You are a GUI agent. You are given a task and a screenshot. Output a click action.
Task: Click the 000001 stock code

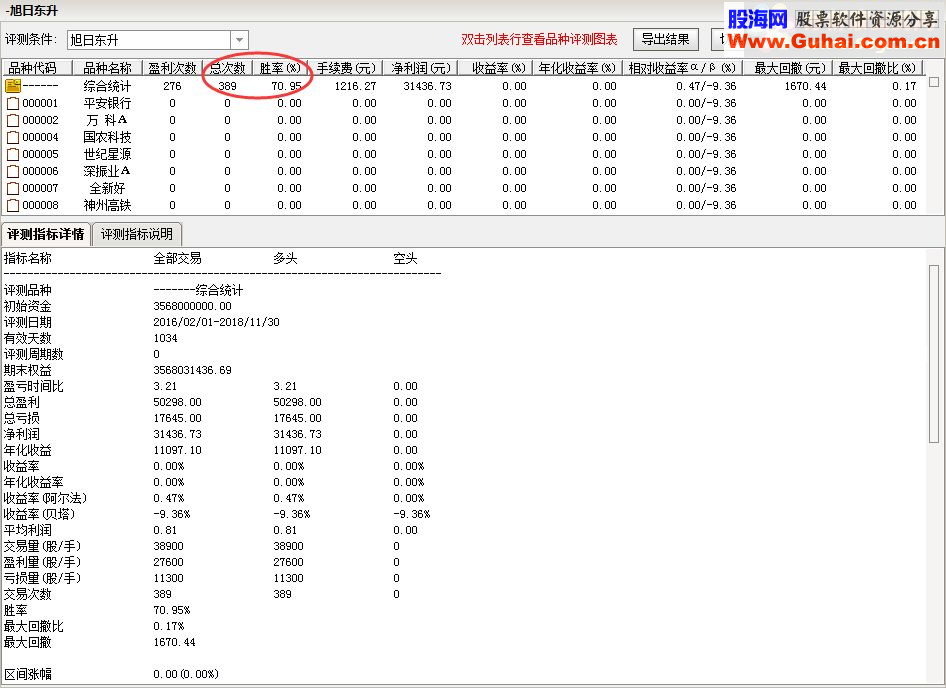point(40,103)
